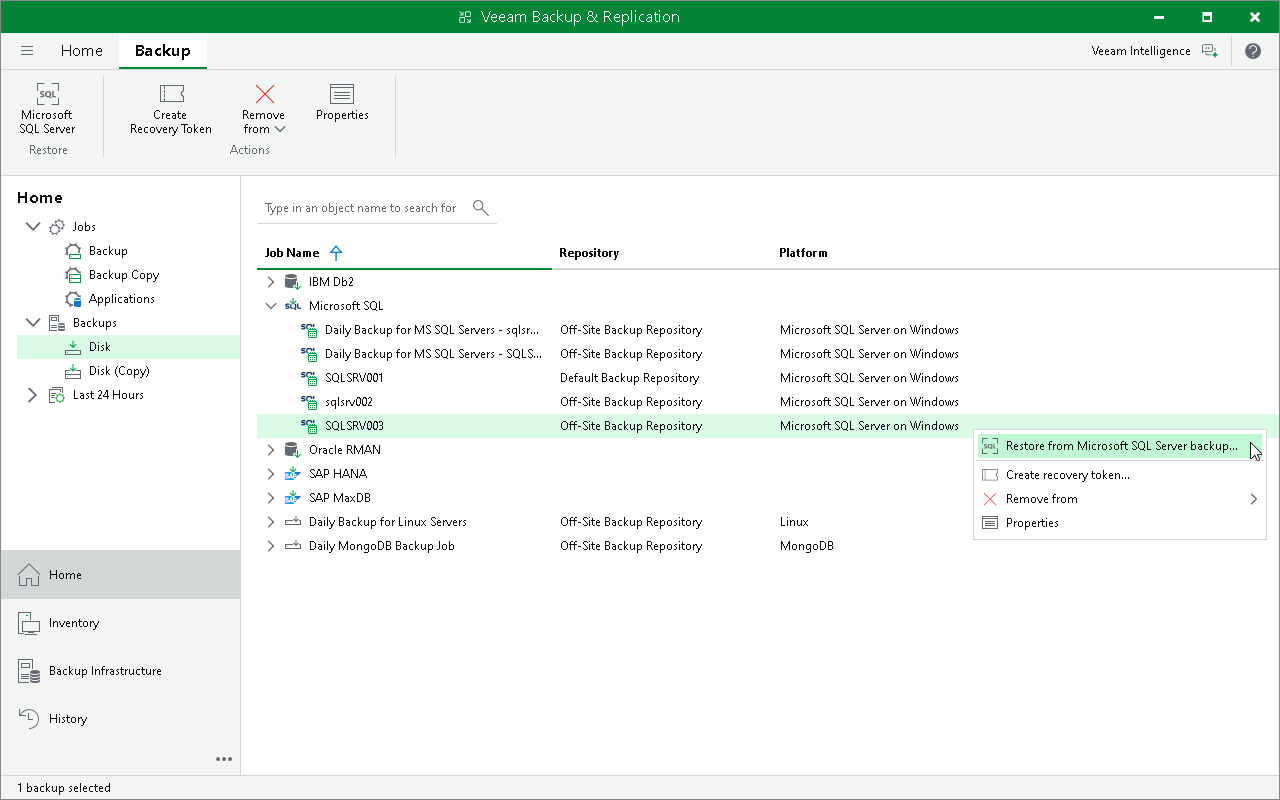Click Default Backup Repository cell

click(629, 378)
